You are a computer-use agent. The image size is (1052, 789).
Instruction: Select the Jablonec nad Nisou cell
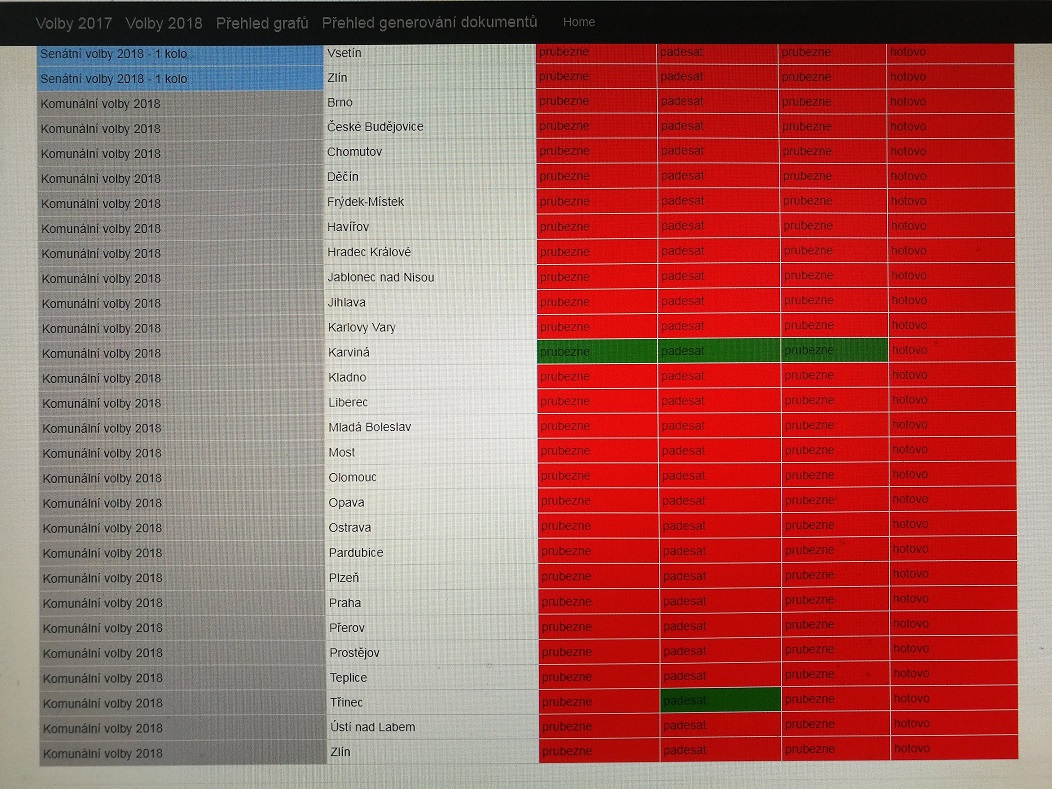point(429,278)
